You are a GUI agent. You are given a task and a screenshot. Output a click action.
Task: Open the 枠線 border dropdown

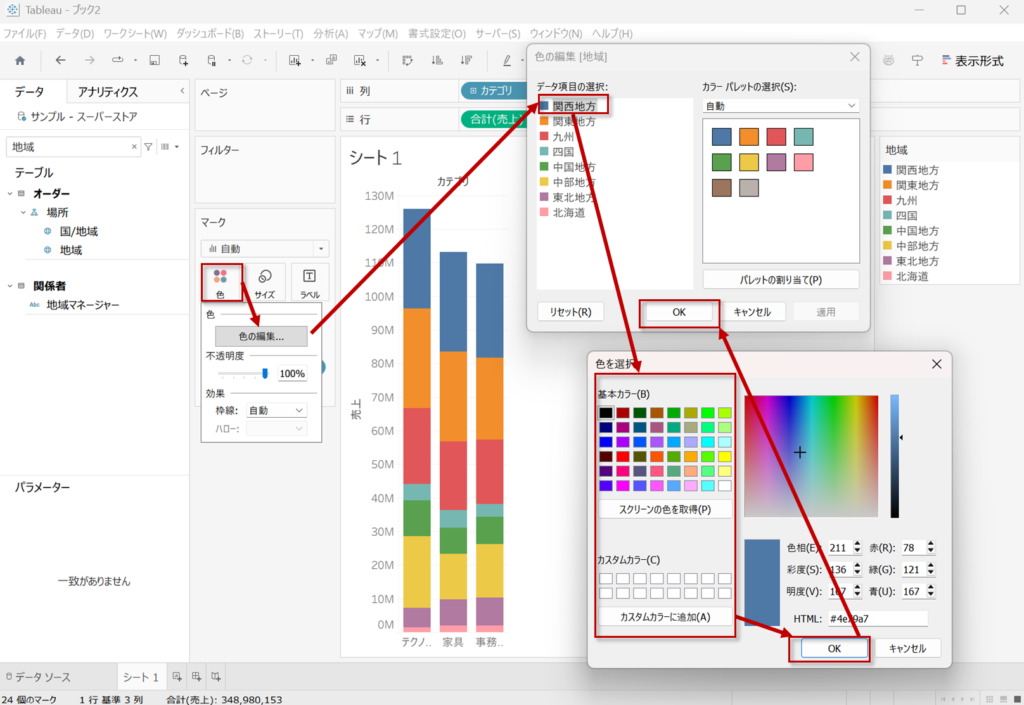pos(275,410)
